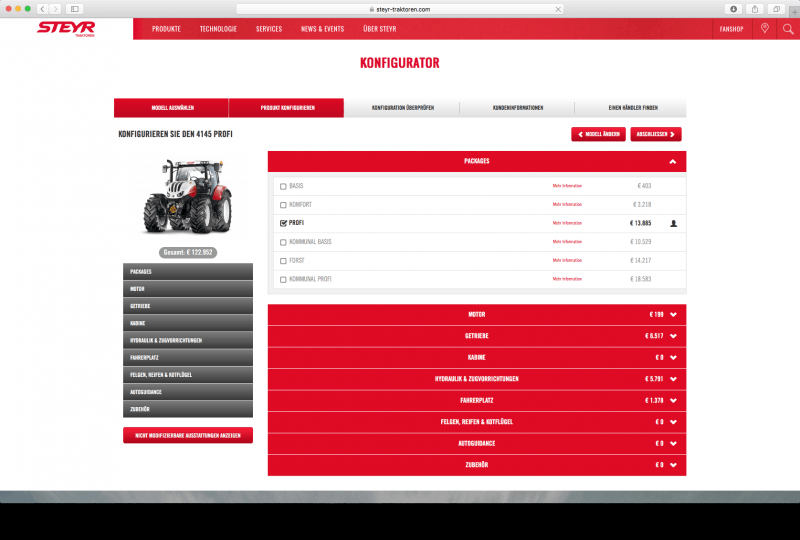This screenshot has height=540, width=800.
Task: Click the Modell ändern button
Action: [598, 134]
